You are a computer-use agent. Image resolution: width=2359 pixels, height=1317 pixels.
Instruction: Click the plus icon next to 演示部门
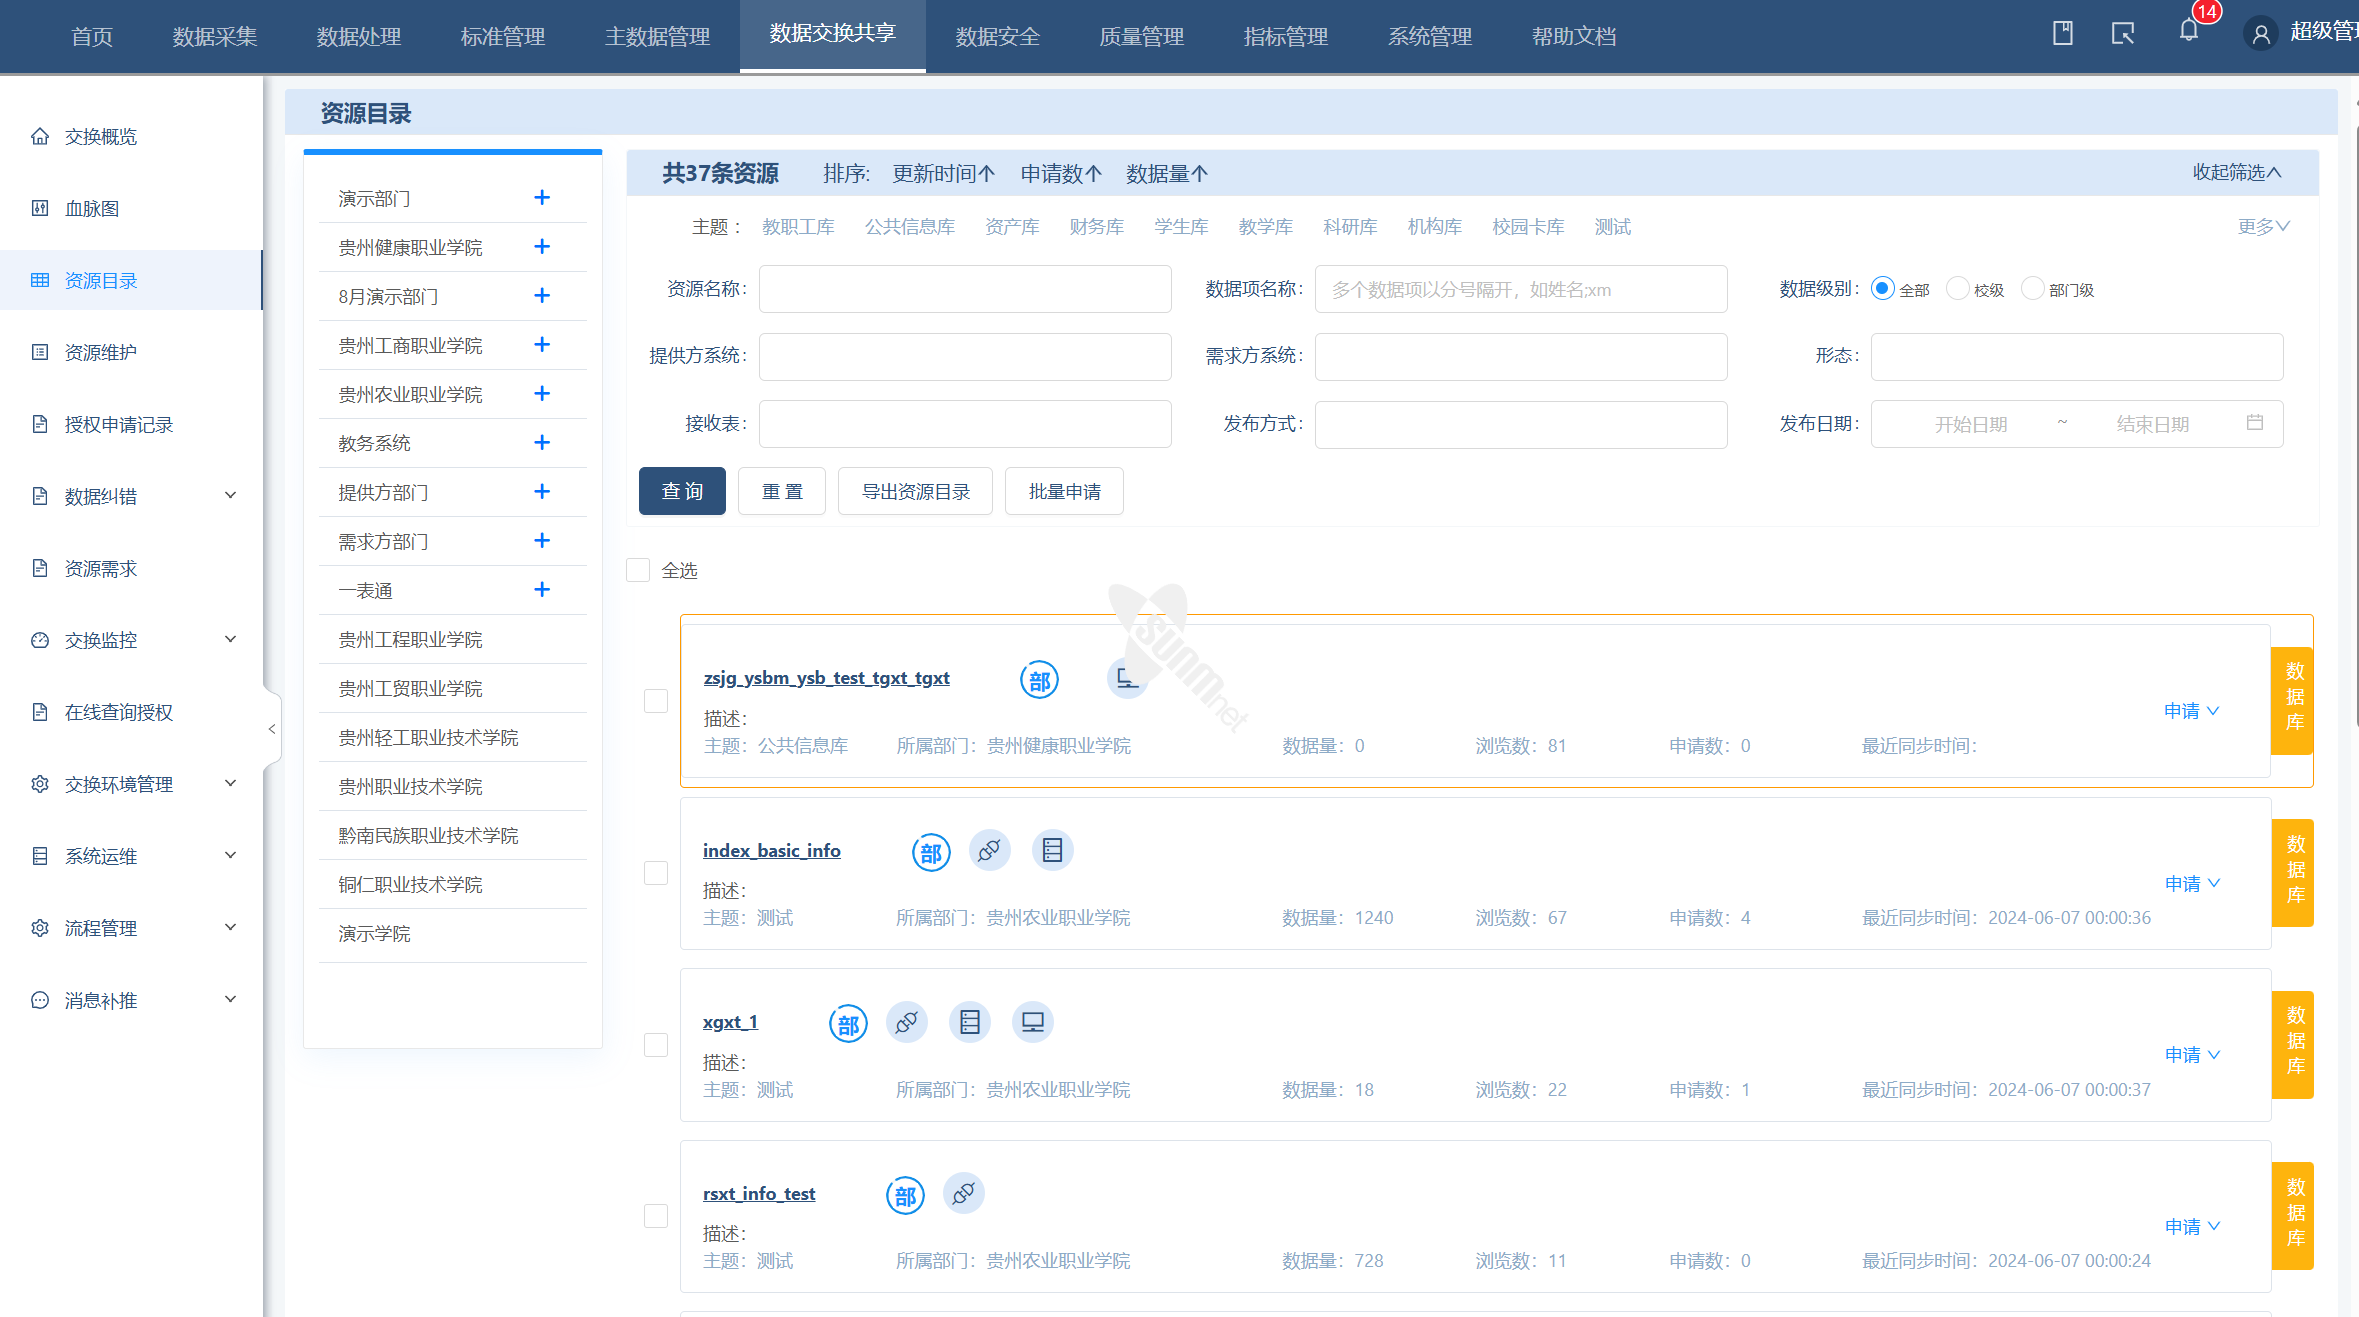point(542,198)
